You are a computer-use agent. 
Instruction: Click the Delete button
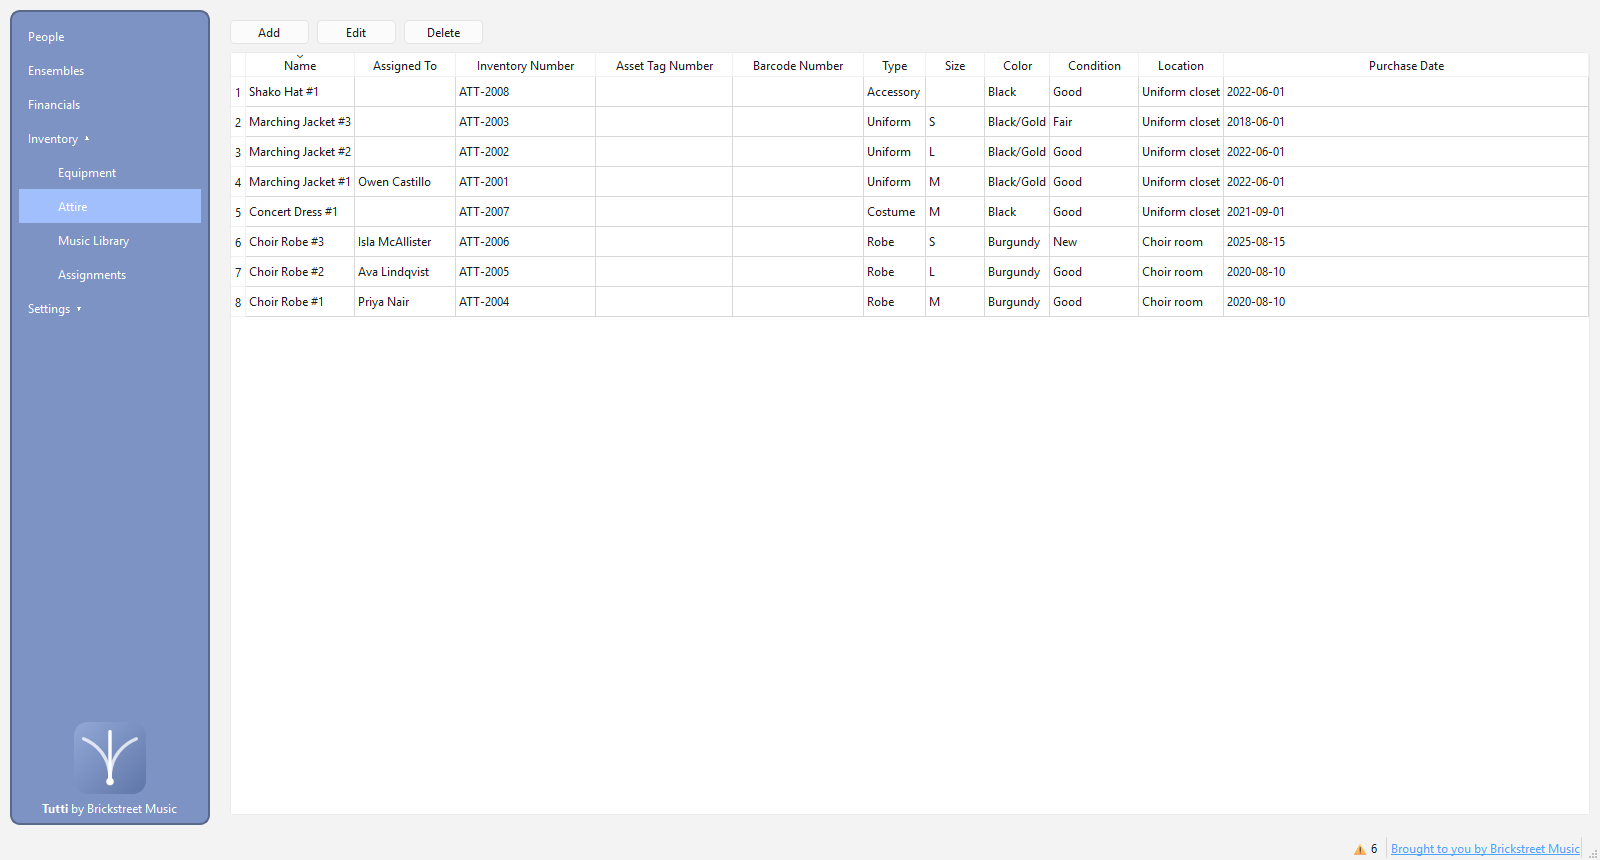443,33
